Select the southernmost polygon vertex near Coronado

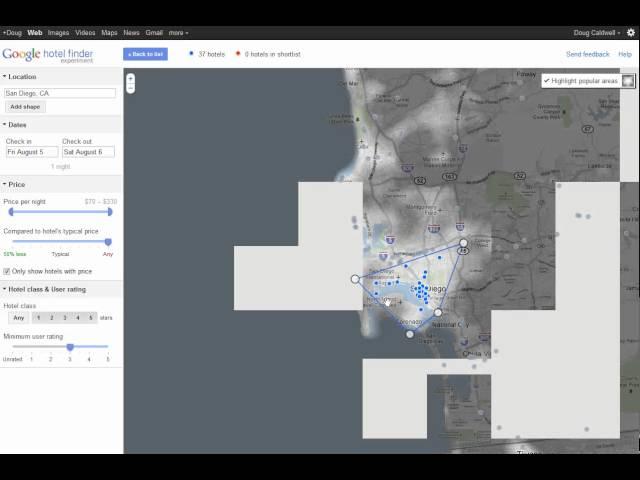tap(410, 334)
